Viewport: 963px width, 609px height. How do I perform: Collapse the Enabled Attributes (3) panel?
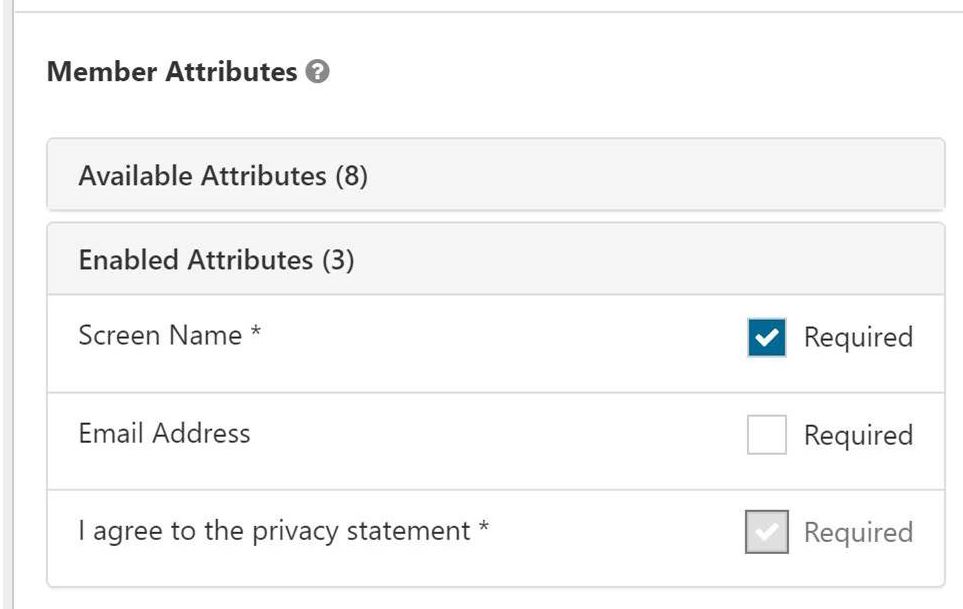click(216, 261)
